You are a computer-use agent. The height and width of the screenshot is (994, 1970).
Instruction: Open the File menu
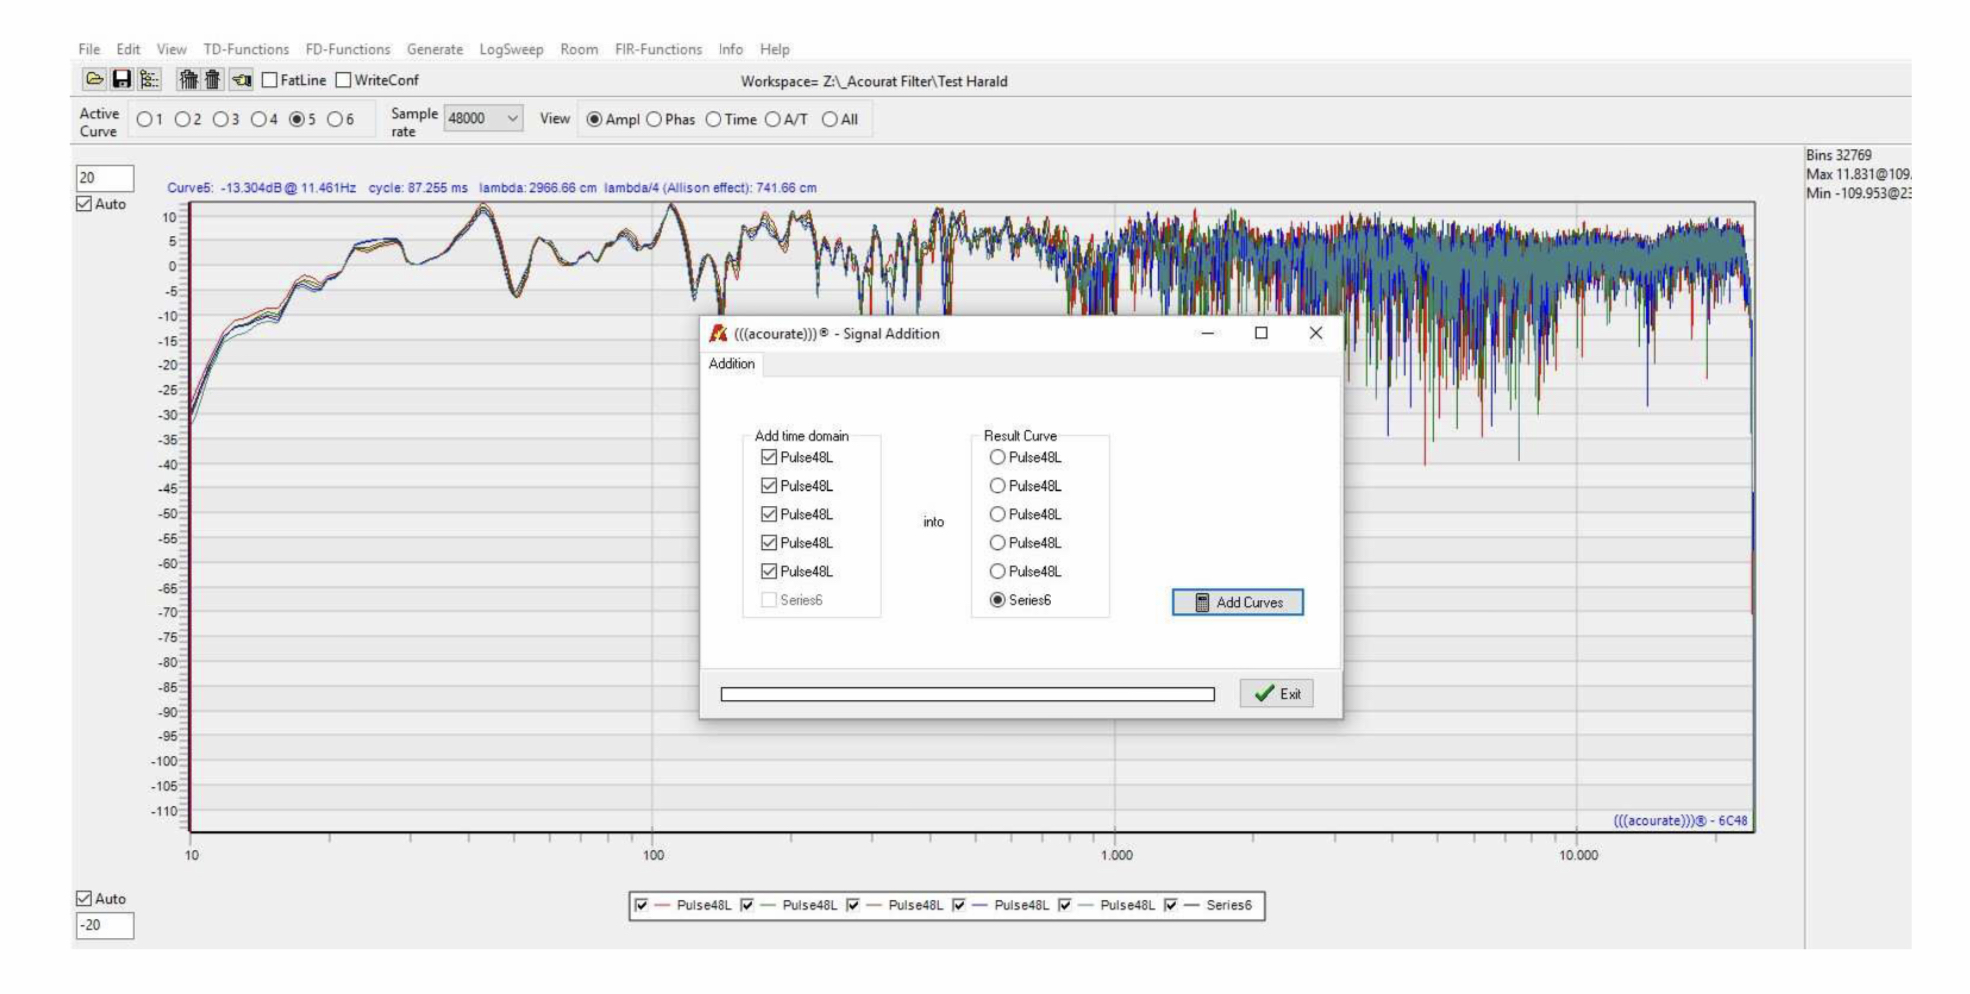pos(89,49)
